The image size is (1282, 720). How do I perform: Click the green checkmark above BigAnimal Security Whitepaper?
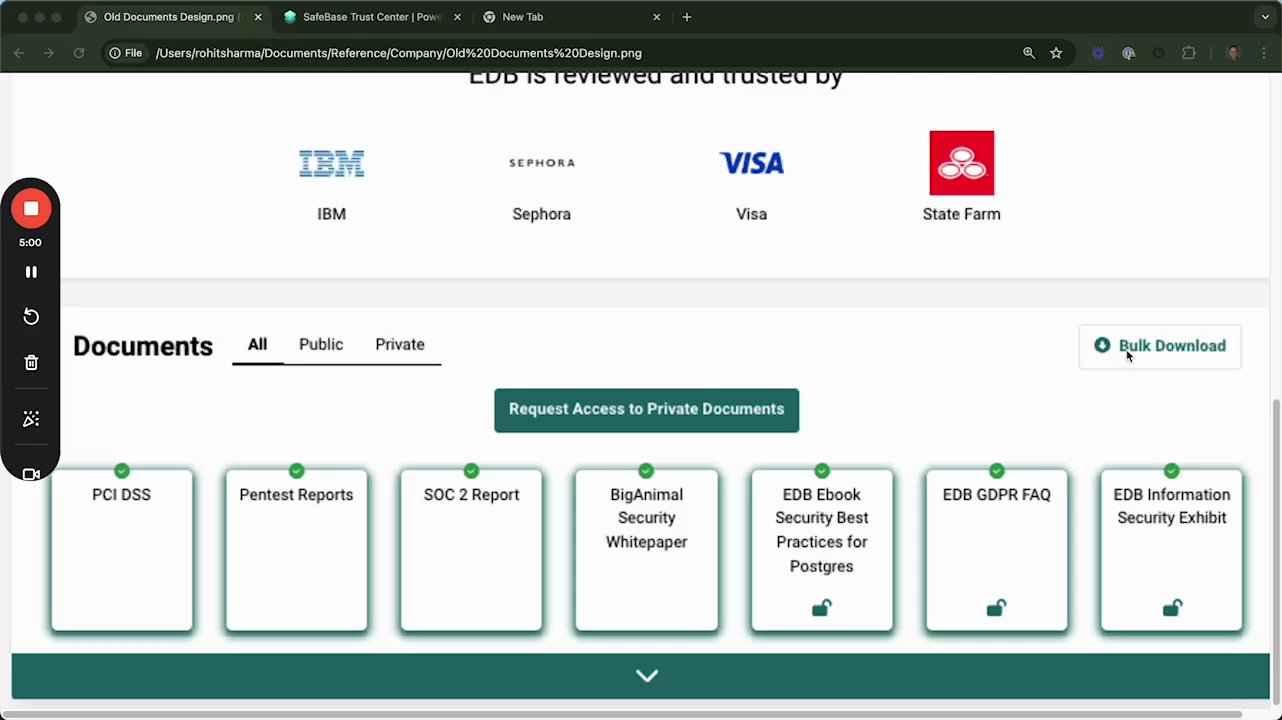point(646,470)
